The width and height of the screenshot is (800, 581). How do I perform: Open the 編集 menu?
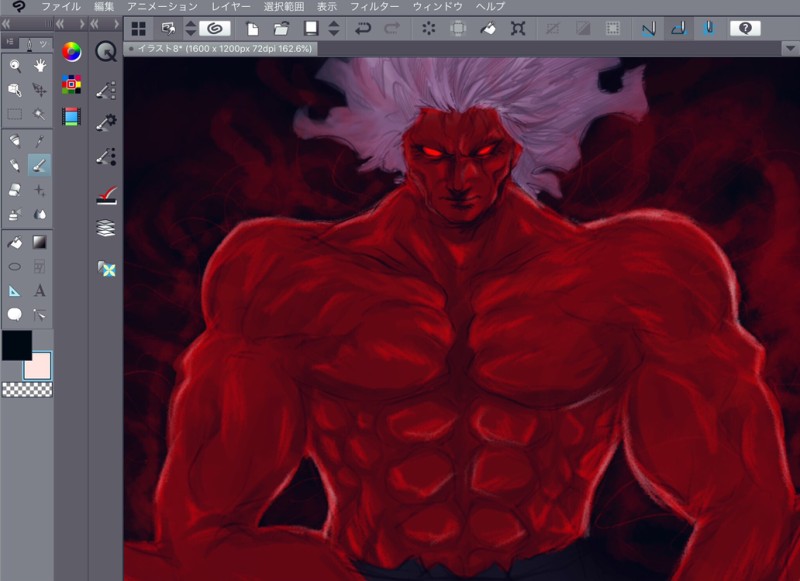click(104, 7)
